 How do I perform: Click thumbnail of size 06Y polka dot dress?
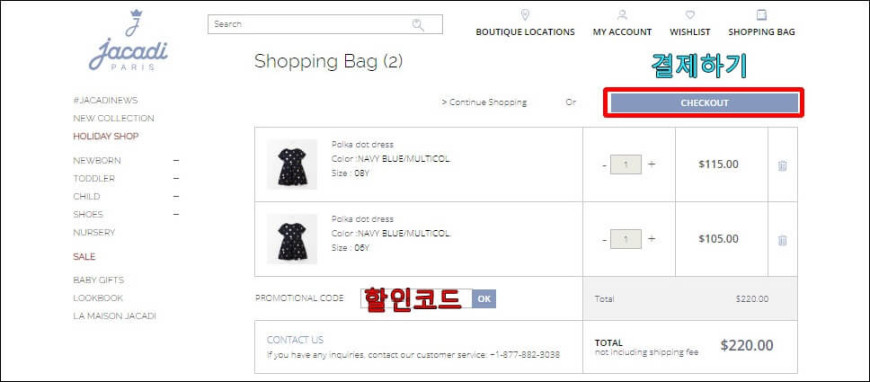click(x=292, y=239)
